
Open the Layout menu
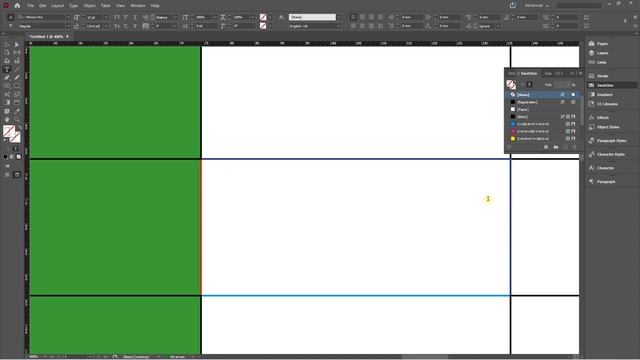pos(58,6)
